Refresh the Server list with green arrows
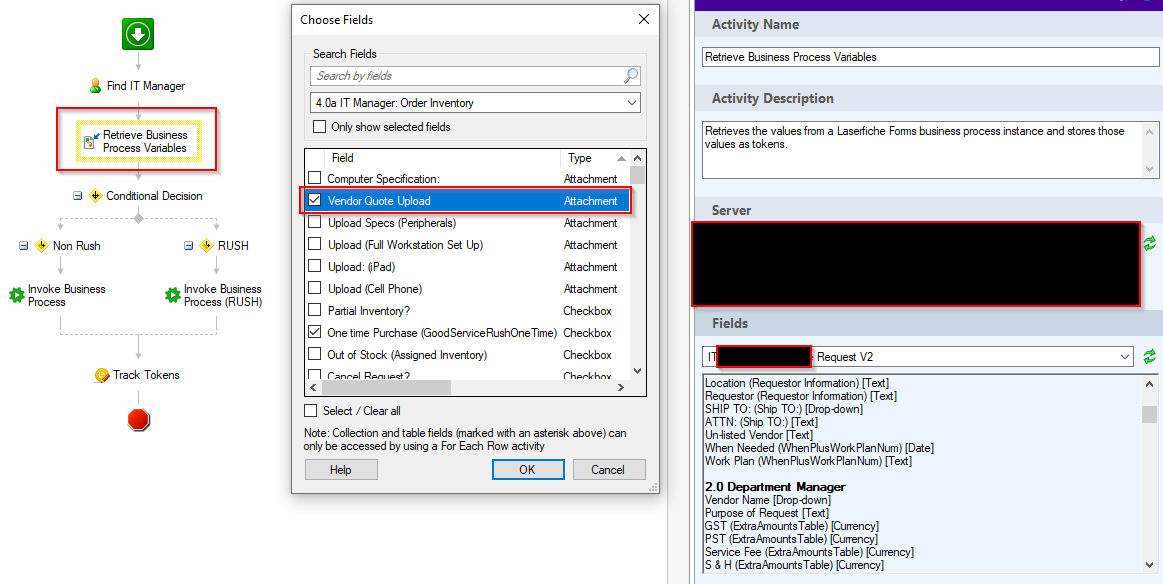 point(1149,243)
